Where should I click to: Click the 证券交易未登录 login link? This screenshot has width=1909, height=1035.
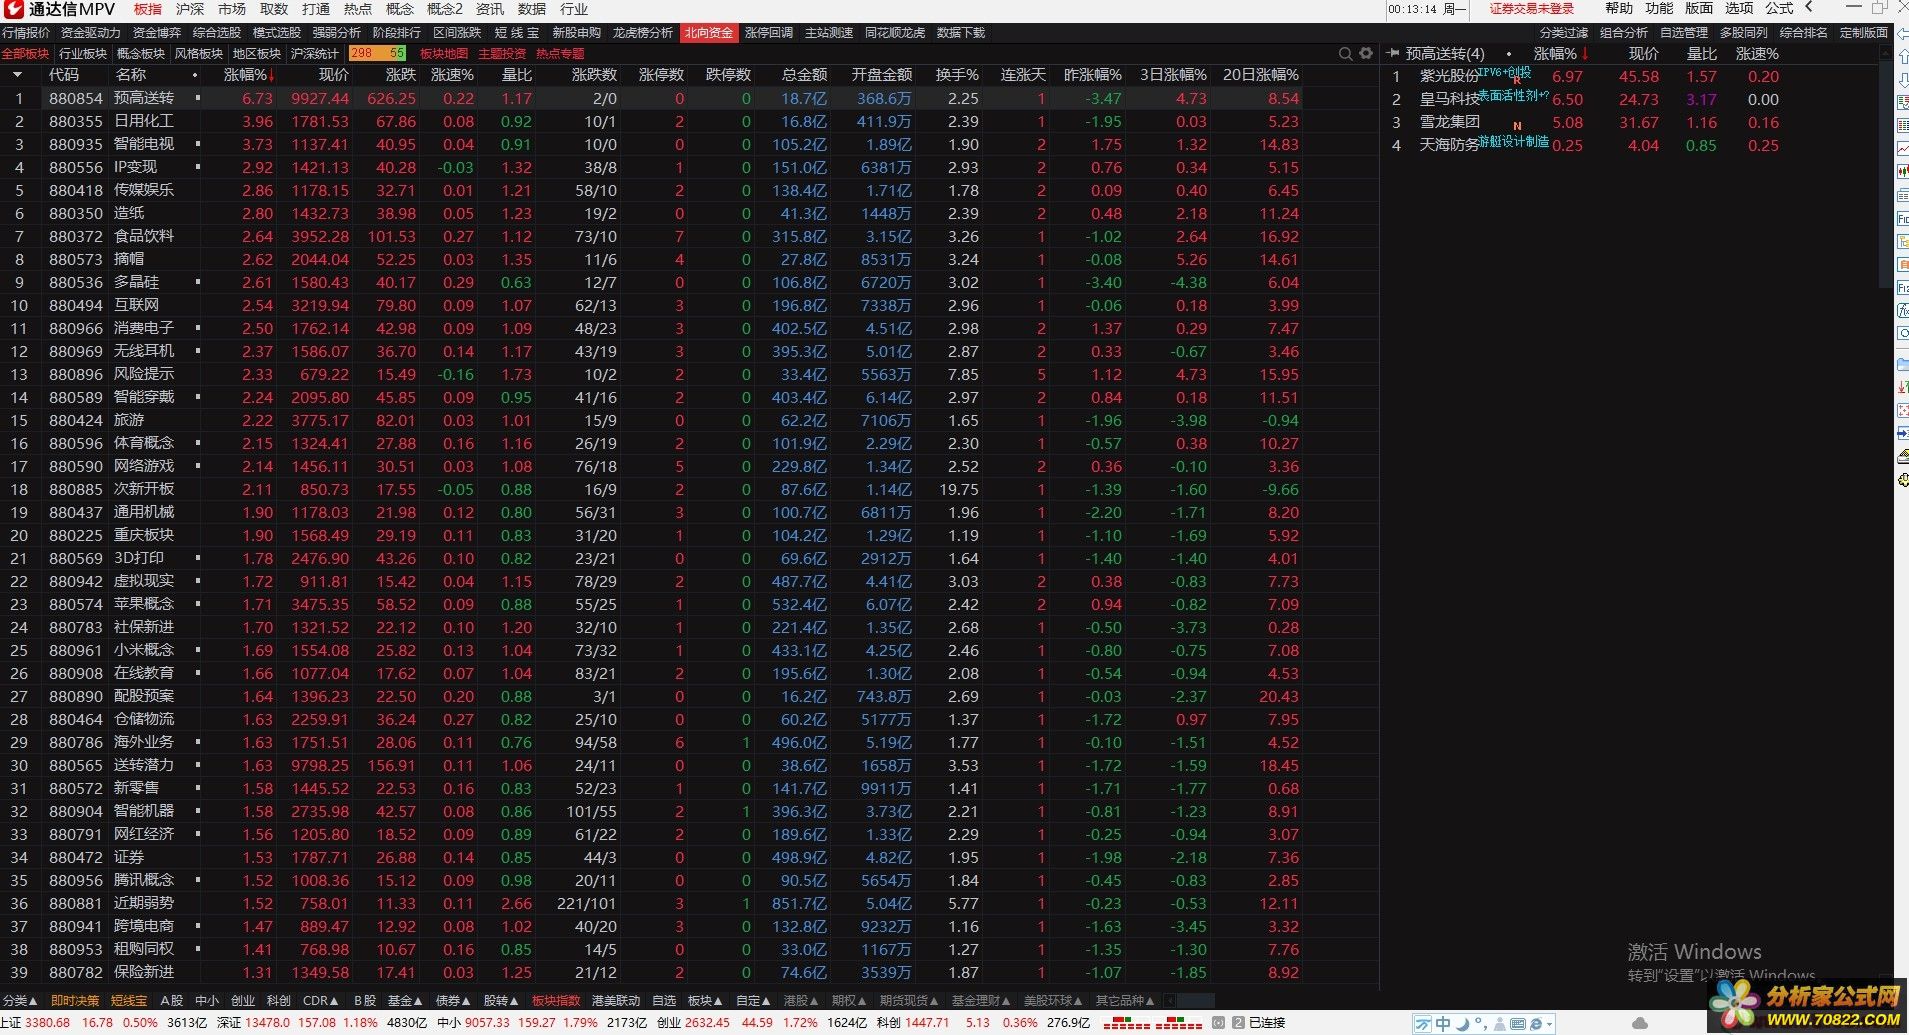click(1531, 9)
